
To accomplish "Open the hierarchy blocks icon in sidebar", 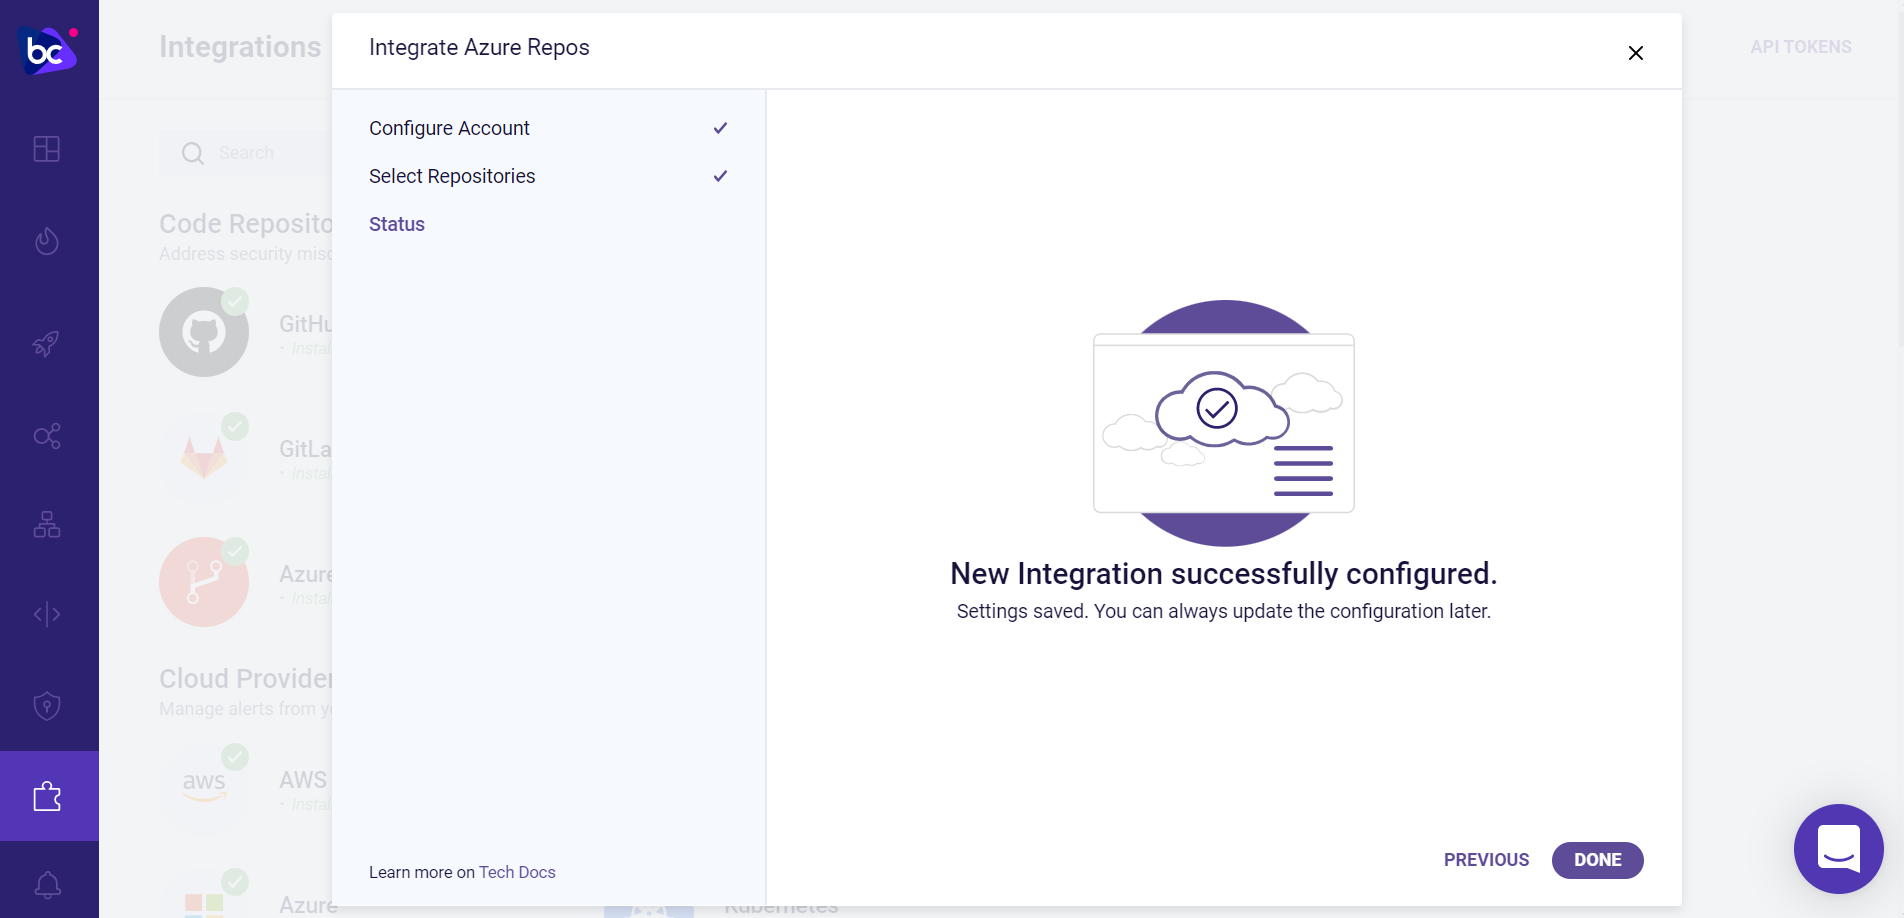I will click(x=47, y=525).
